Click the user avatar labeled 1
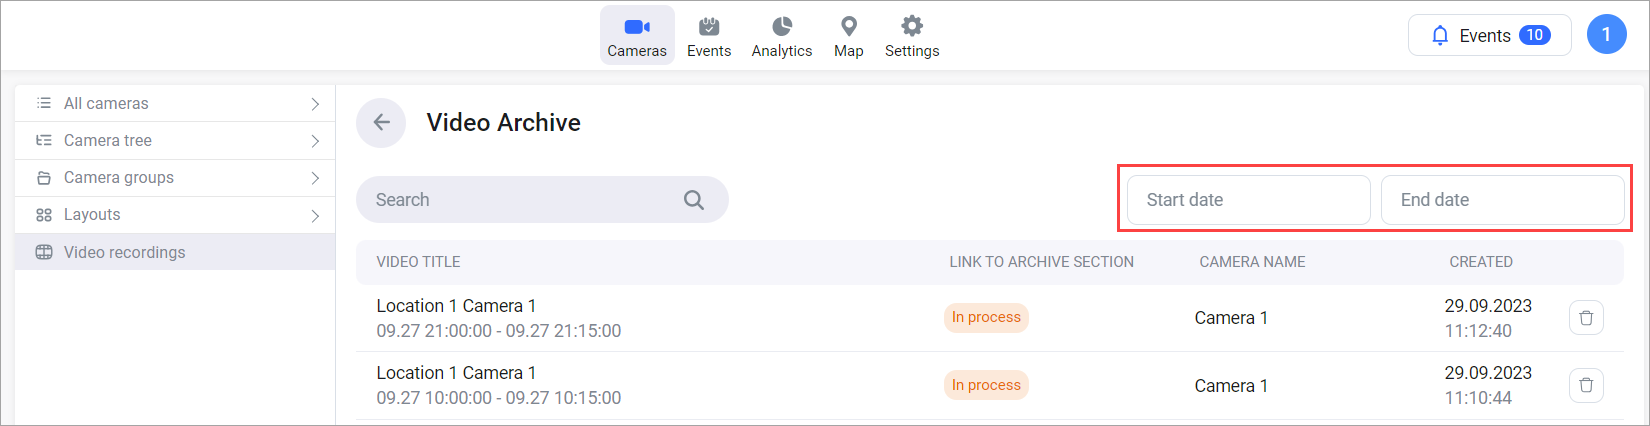Image resolution: width=1650 pixels, height=426 pixels. coord(1606,35)
